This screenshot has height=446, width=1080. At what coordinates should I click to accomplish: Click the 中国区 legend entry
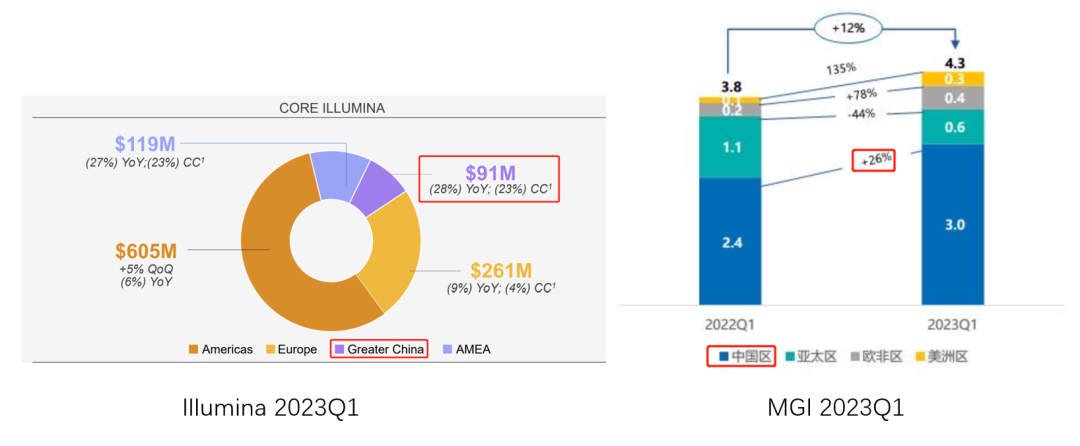tap(741, 356)
